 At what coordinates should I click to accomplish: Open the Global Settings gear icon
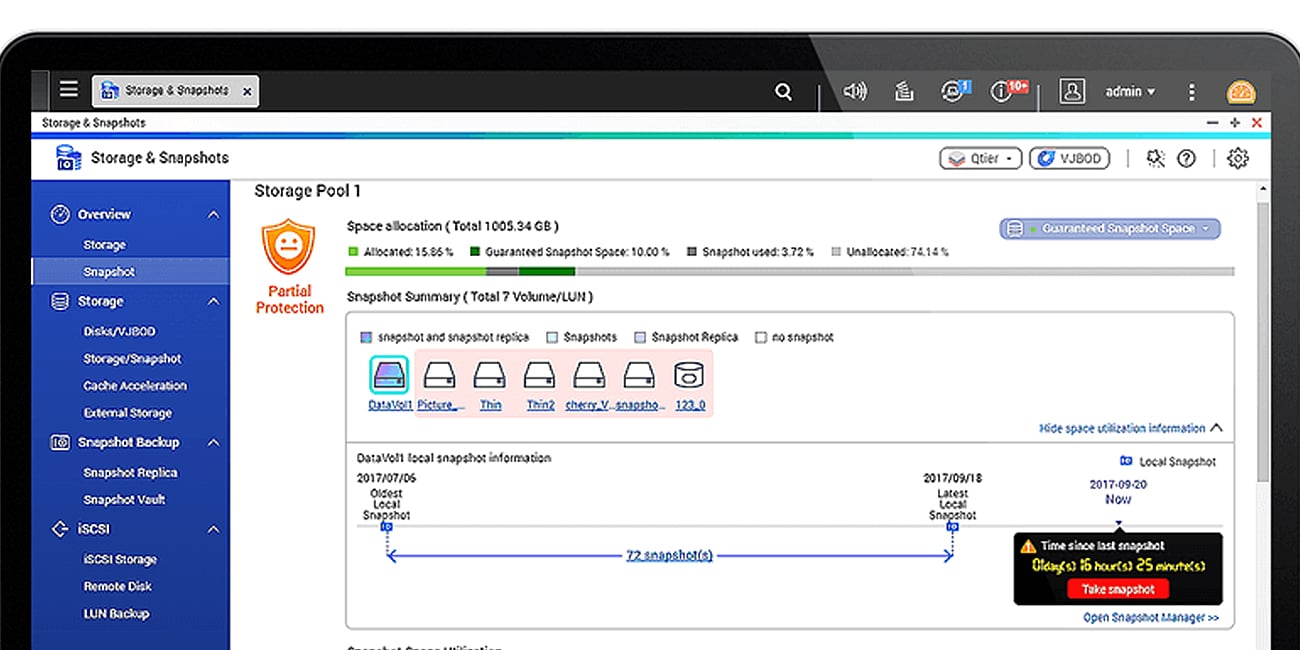(x=1238, y=158)
